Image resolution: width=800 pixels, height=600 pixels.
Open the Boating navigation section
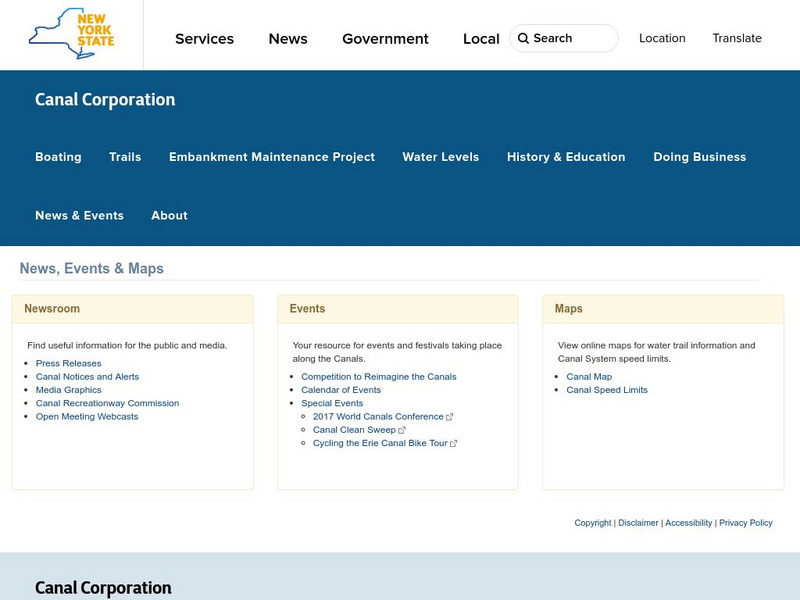[58, 157]
